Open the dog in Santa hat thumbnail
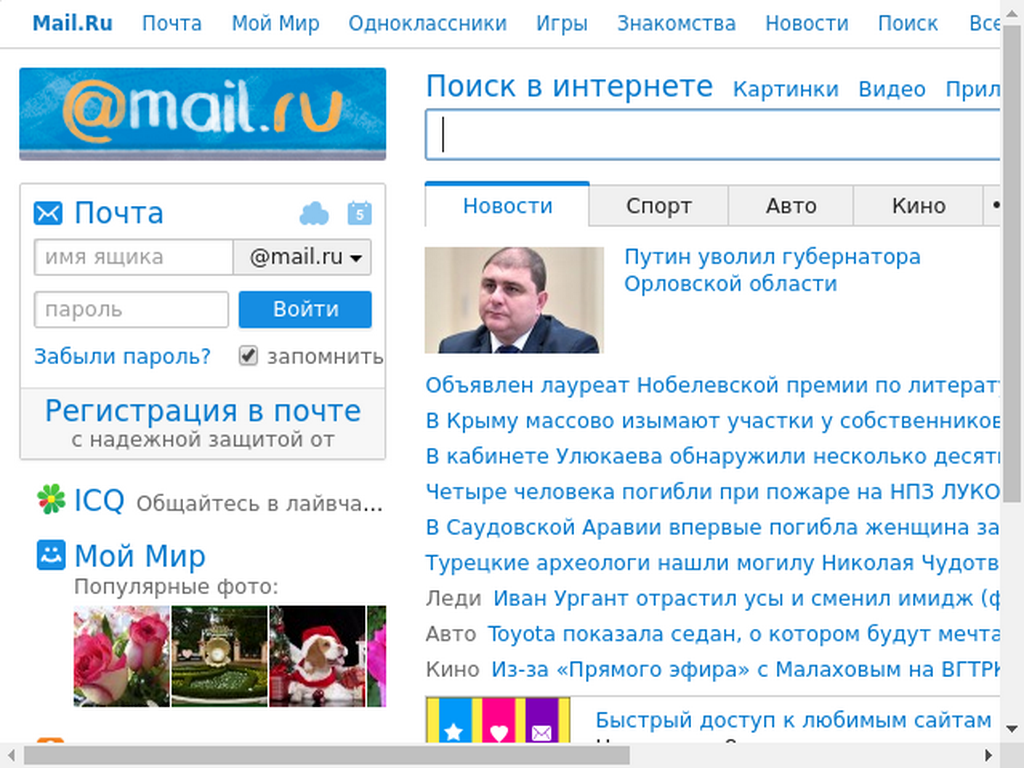The width and height of the screenshot is (1024, 768). (317, 656)
